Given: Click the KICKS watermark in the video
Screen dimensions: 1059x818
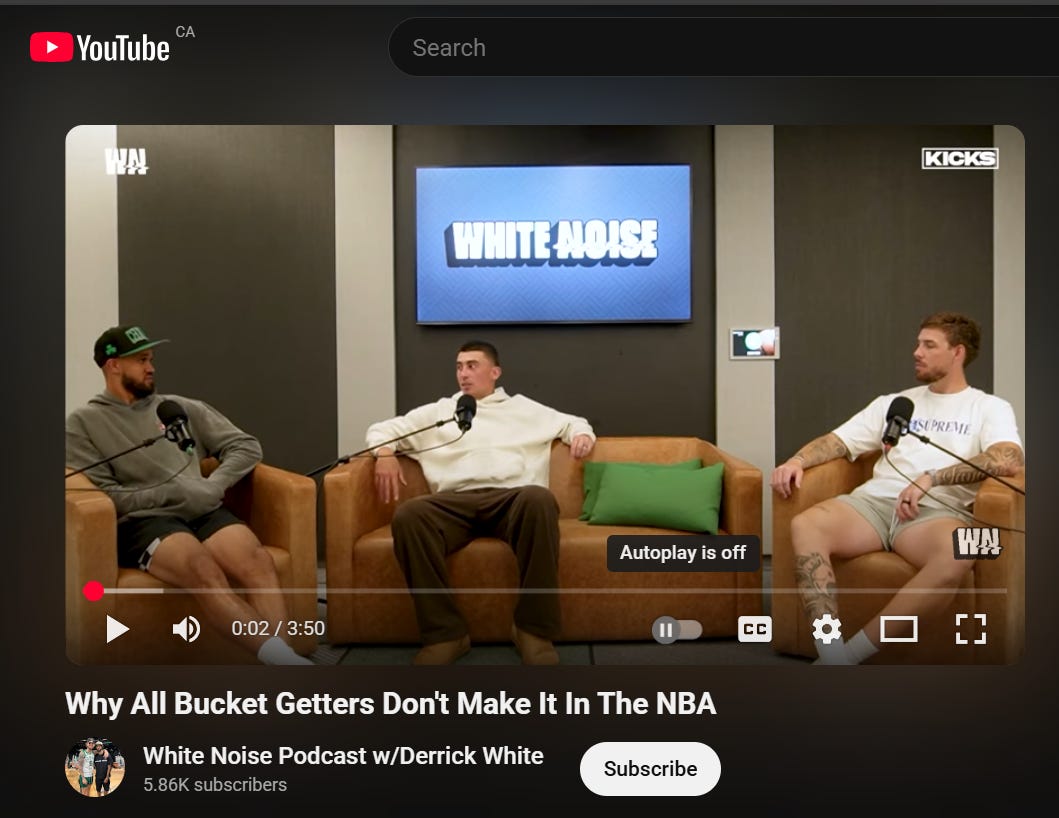Looking at the screenshot, I should (960, 158).
